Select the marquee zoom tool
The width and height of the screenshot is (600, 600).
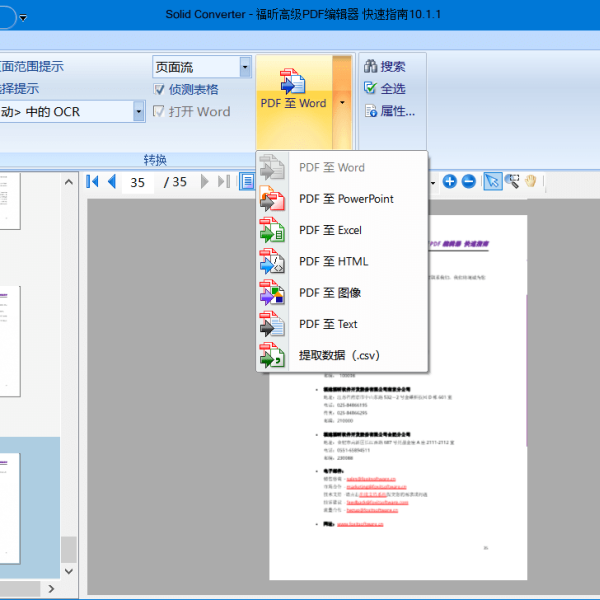[512, 181]
